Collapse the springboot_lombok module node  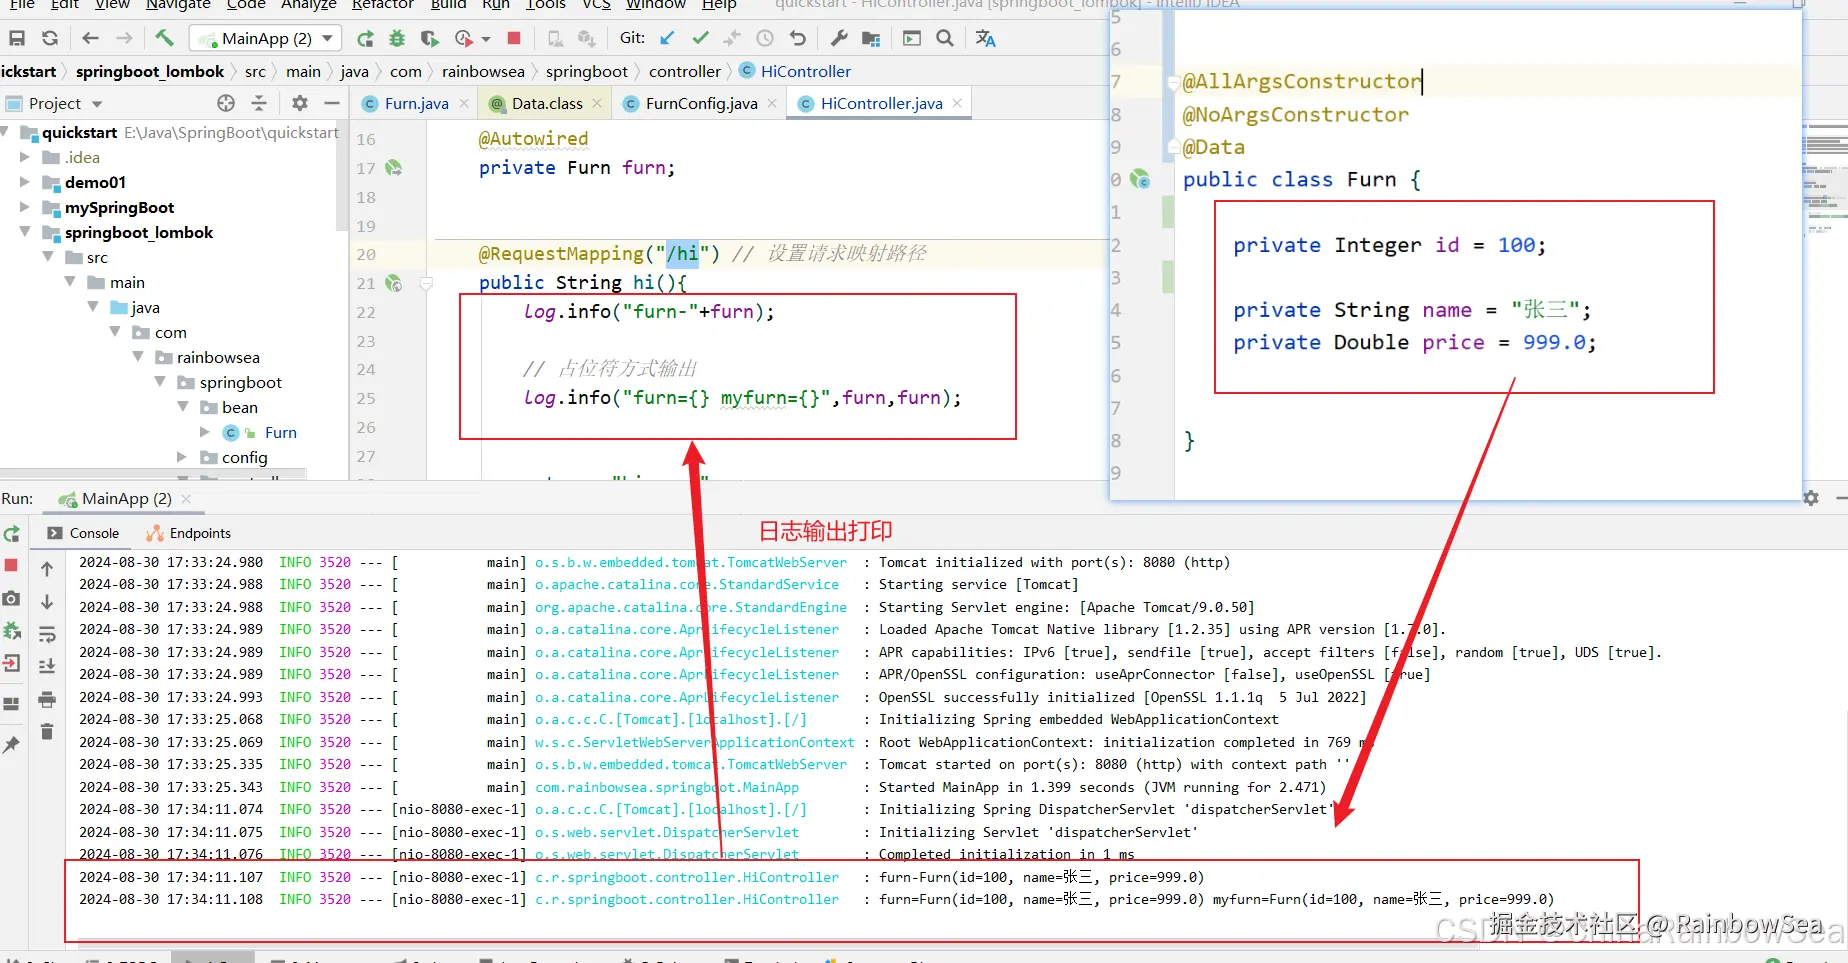25,232
